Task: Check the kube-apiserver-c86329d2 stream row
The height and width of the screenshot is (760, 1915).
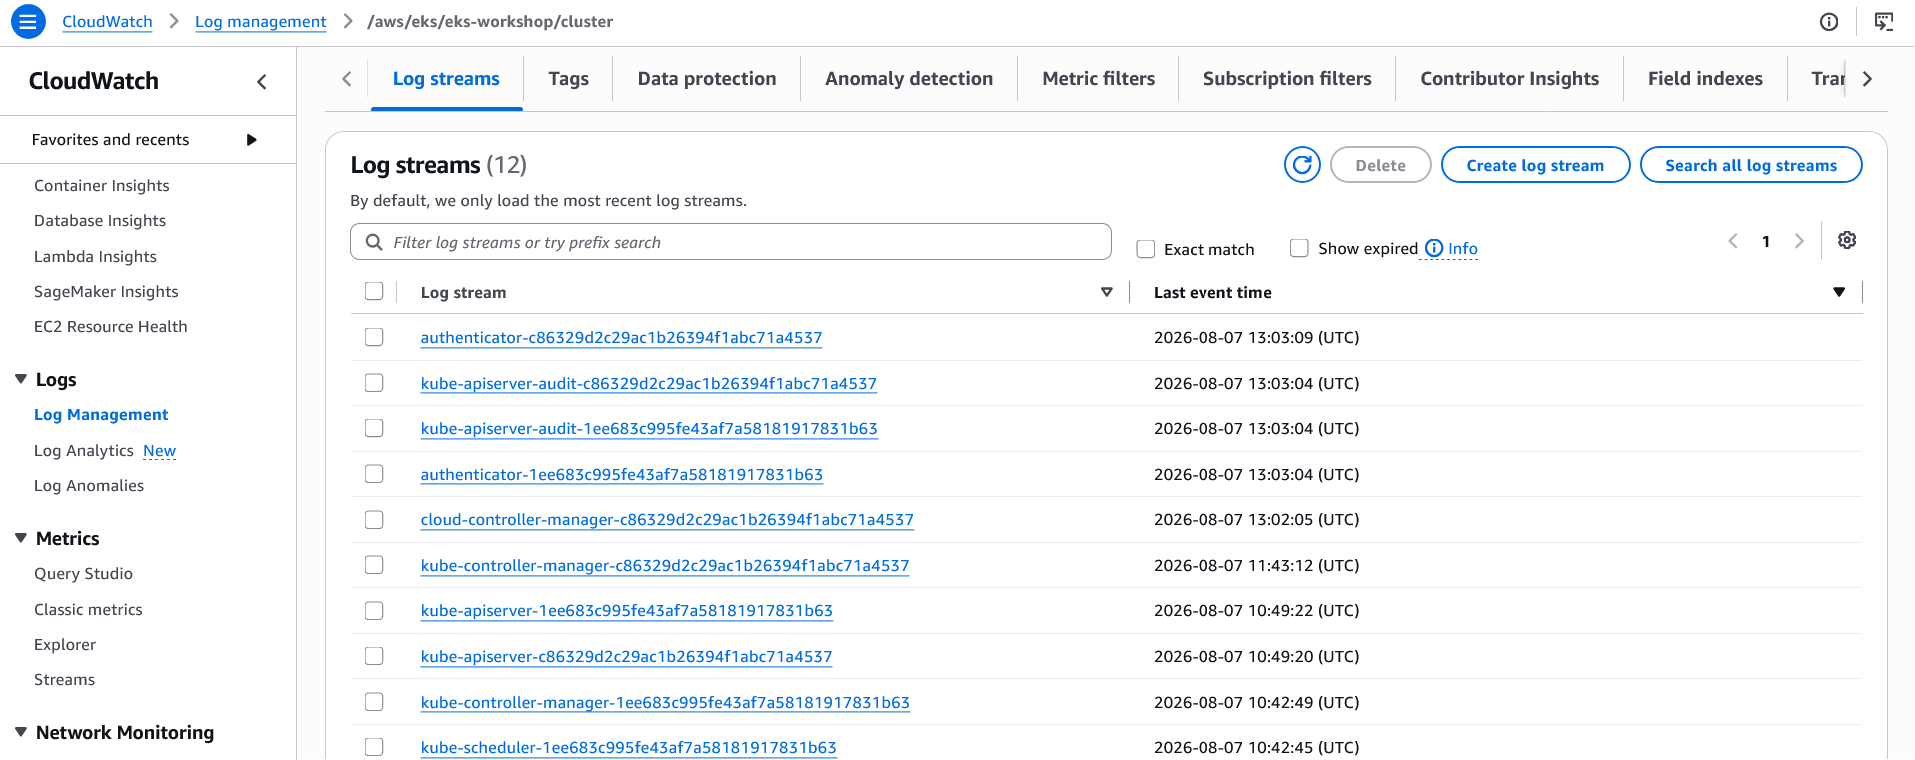Action: (374, 656)
